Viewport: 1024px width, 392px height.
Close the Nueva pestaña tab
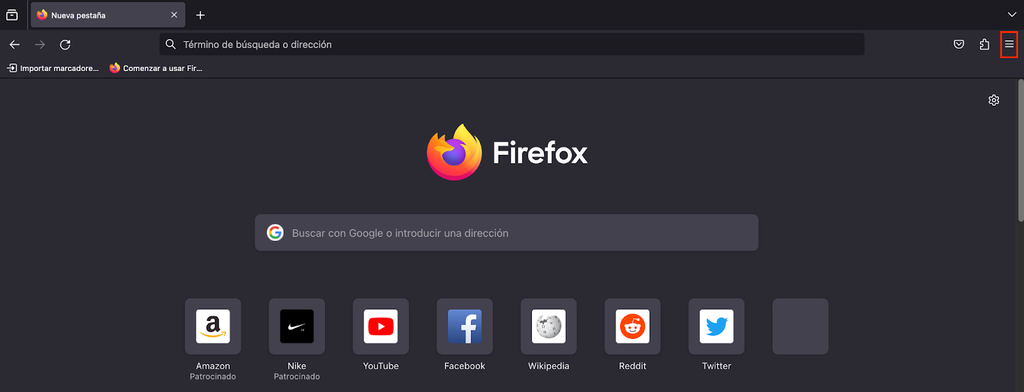point(174,15)
